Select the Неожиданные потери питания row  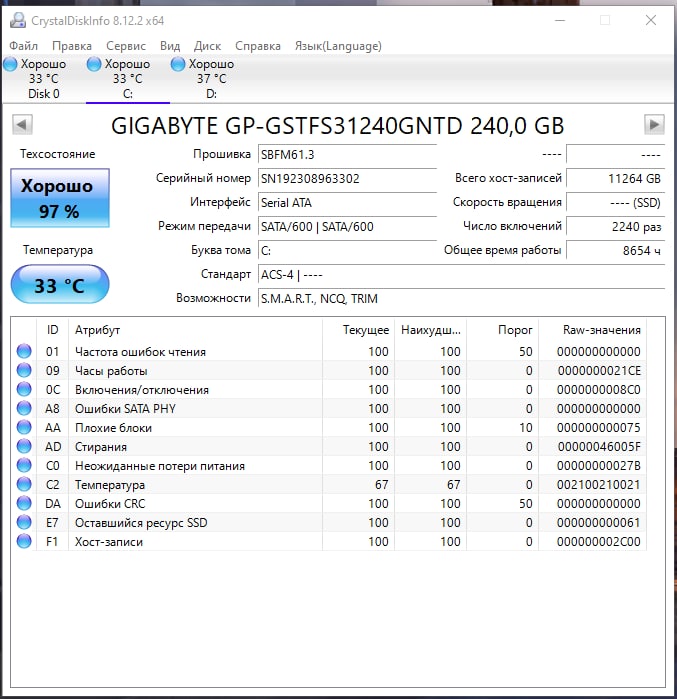pos(329,465)
